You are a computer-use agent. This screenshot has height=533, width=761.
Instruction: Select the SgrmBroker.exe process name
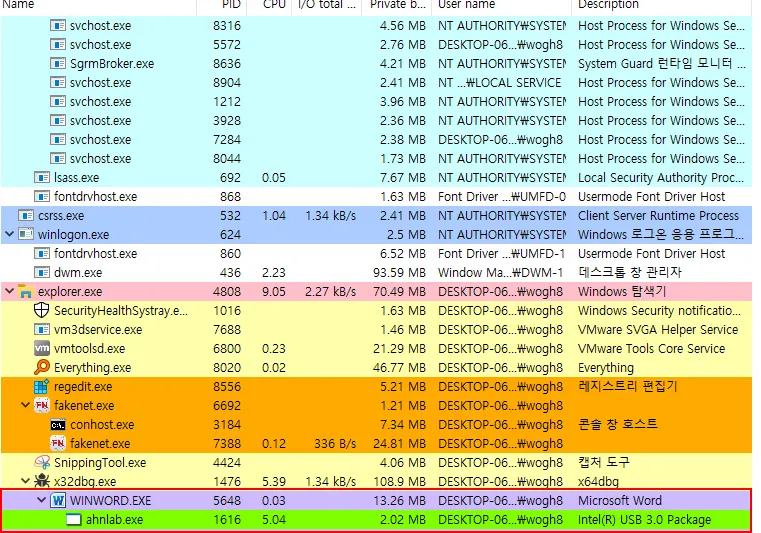click(x=112, y=64)
